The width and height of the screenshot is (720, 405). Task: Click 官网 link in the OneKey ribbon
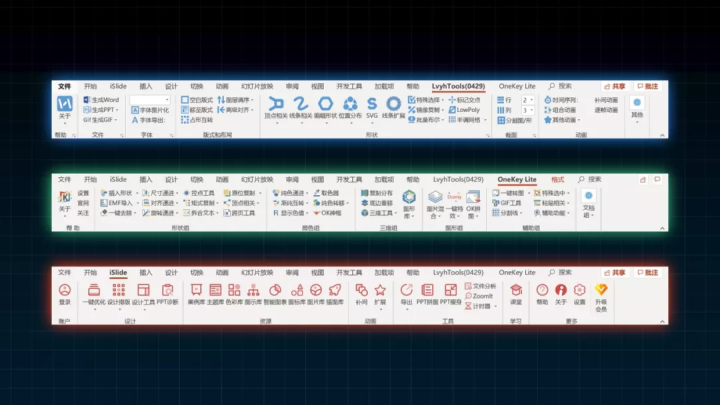(83, 203)
